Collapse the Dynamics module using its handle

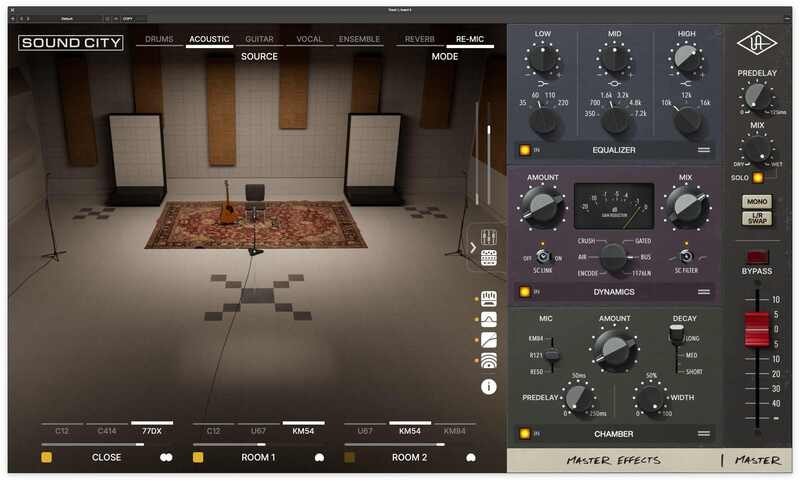pos(704,292)
